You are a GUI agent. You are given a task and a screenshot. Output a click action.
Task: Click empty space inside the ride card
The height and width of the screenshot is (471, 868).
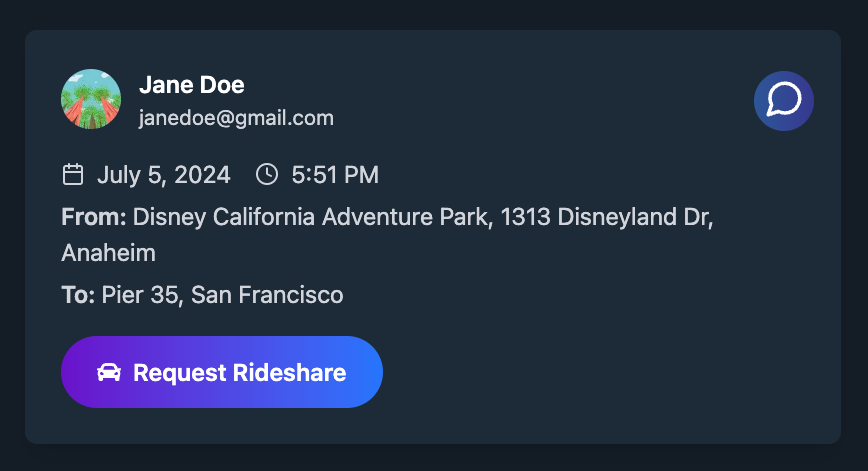pos(609,360)
